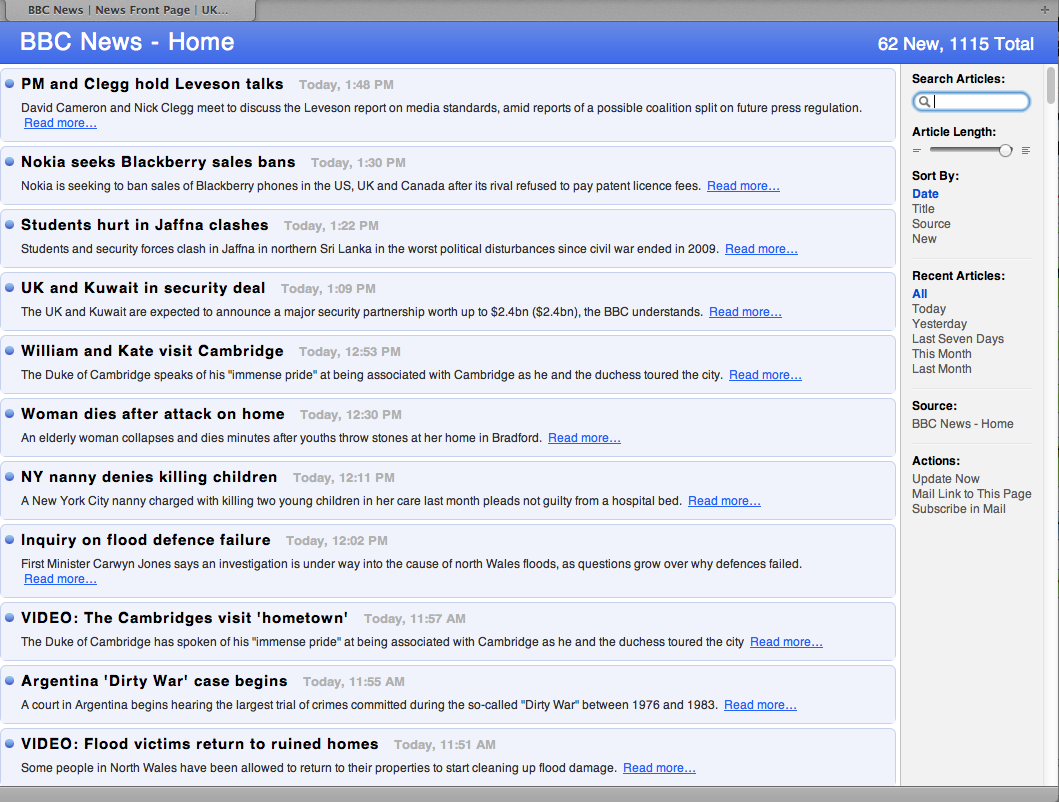Read more on PM and Clegg Leveson story

60,123
